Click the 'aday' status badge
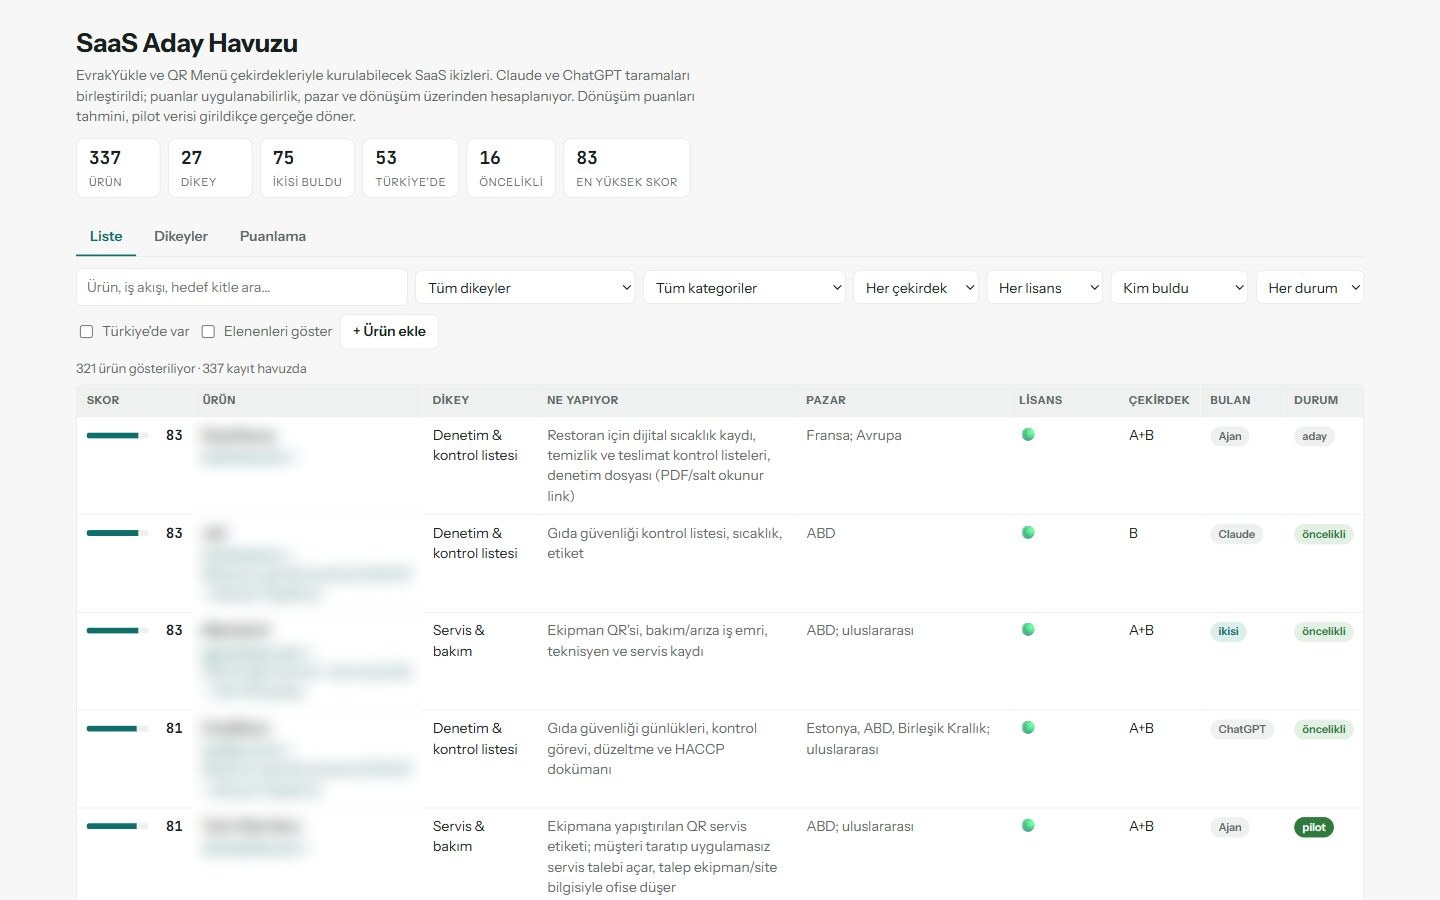This screenshot has width=1440, height=900. 1314,436
